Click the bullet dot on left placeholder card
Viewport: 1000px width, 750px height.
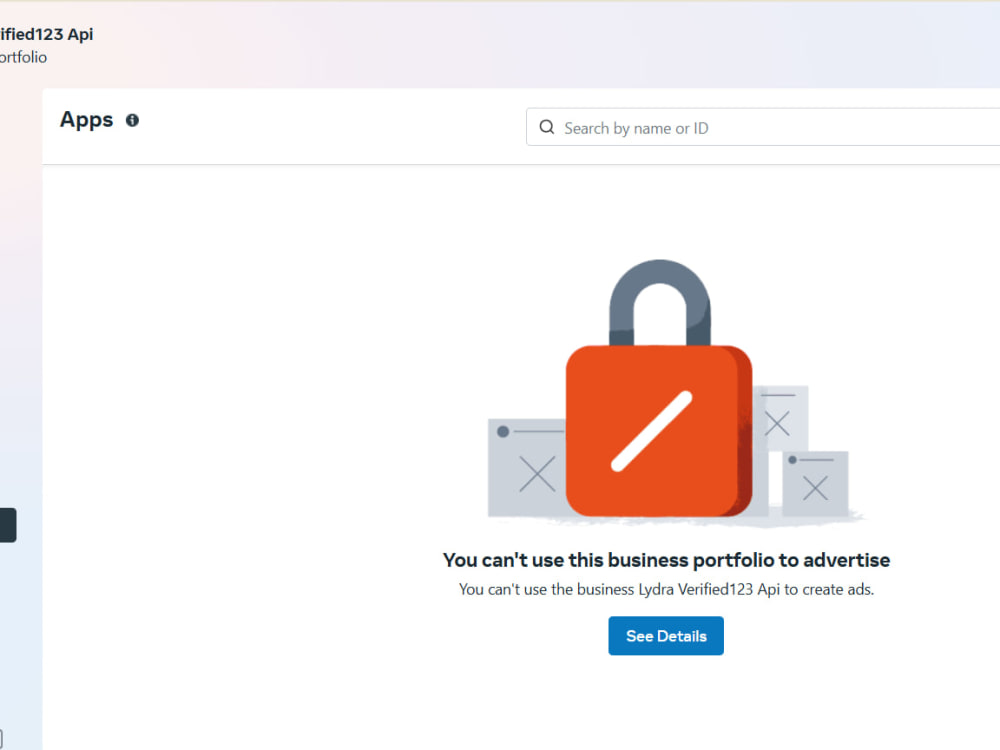click(503, 432)
